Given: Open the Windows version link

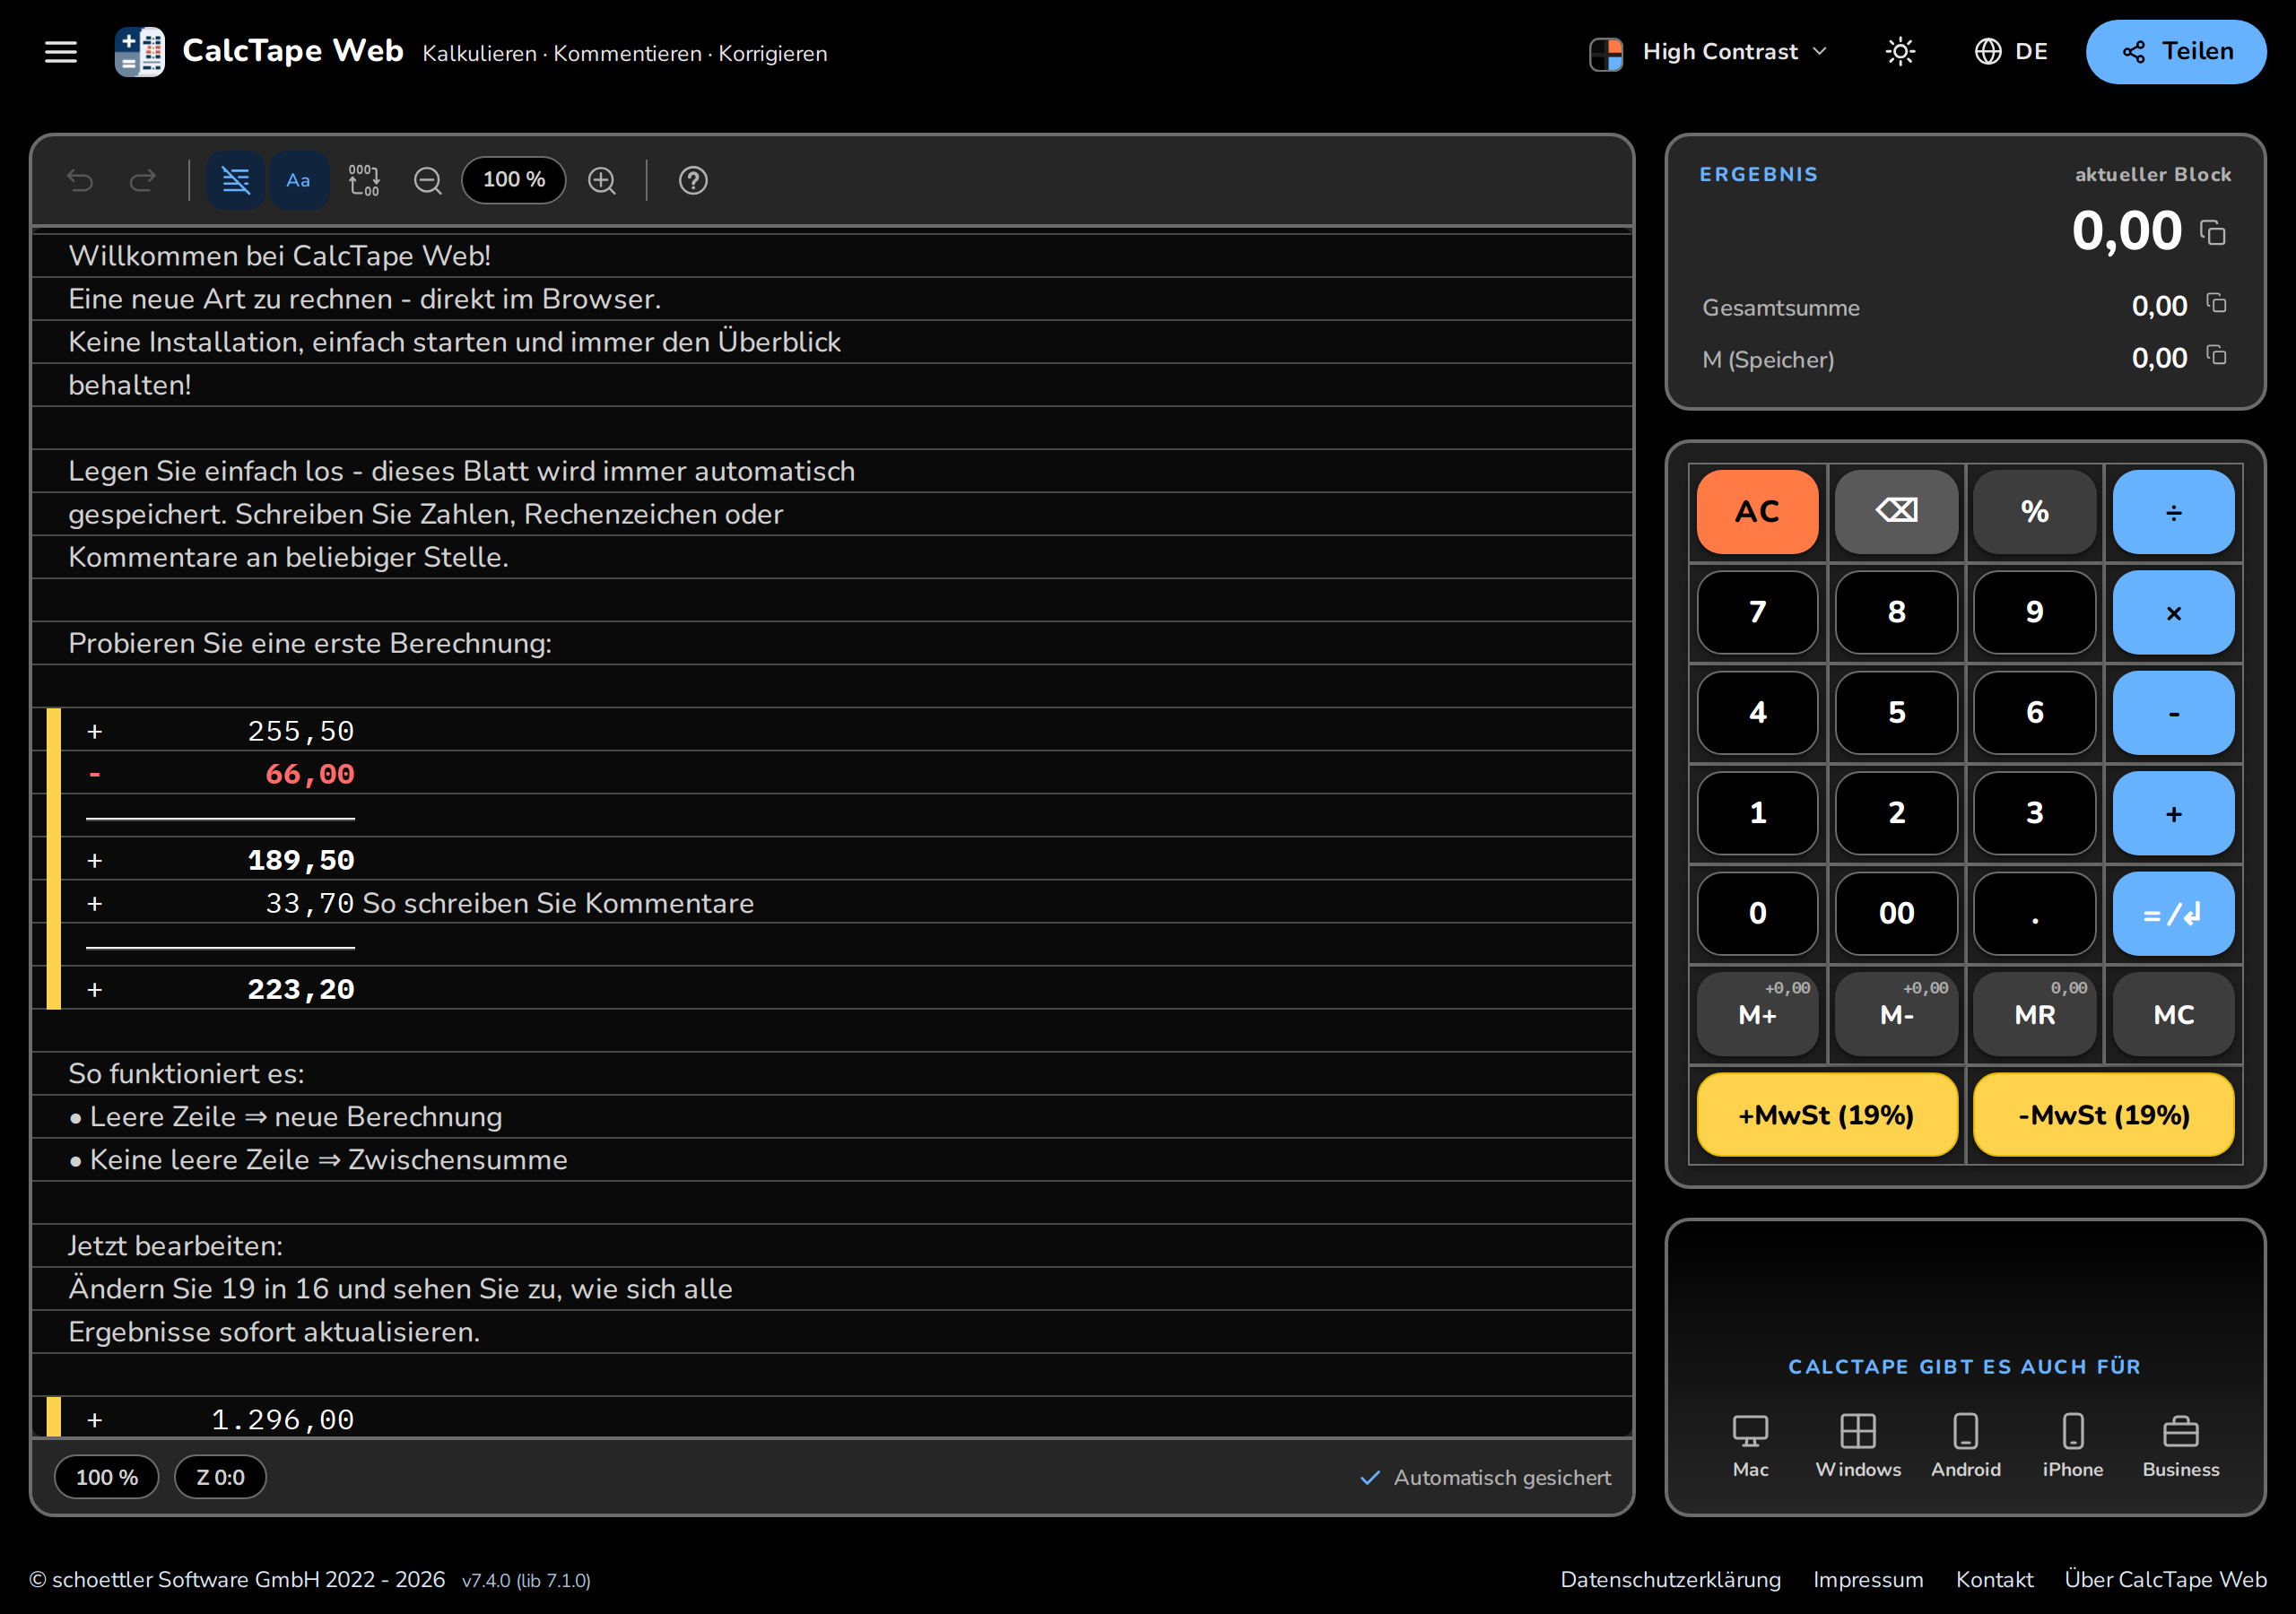Looking at the screenshot, I should coord(1858,1446).
